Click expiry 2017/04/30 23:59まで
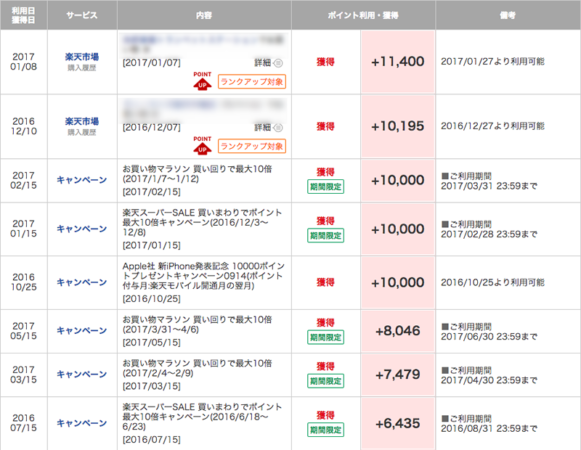Image resolution: width=581 pixels, height=450 pixels. point(489,380)
